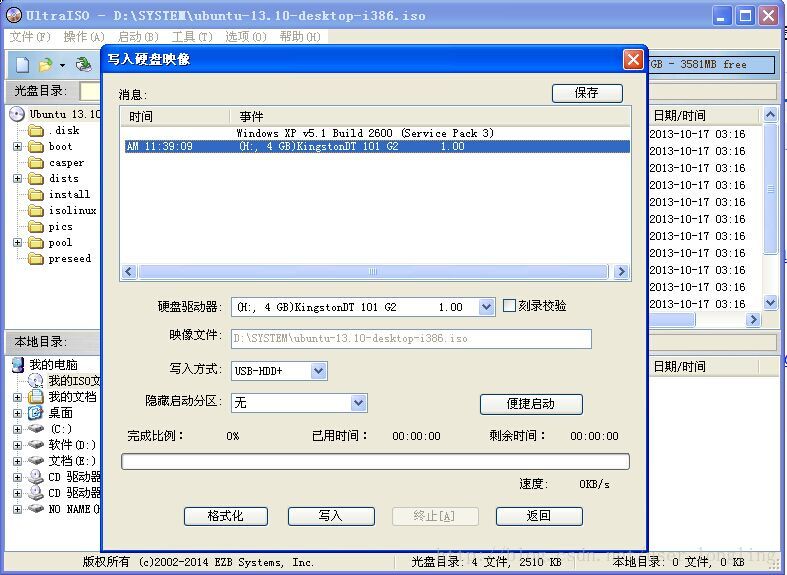Click the Open file toolbar icon
Image resolution: width=787 pixels, height=575 pixels.
pos(46,65)
